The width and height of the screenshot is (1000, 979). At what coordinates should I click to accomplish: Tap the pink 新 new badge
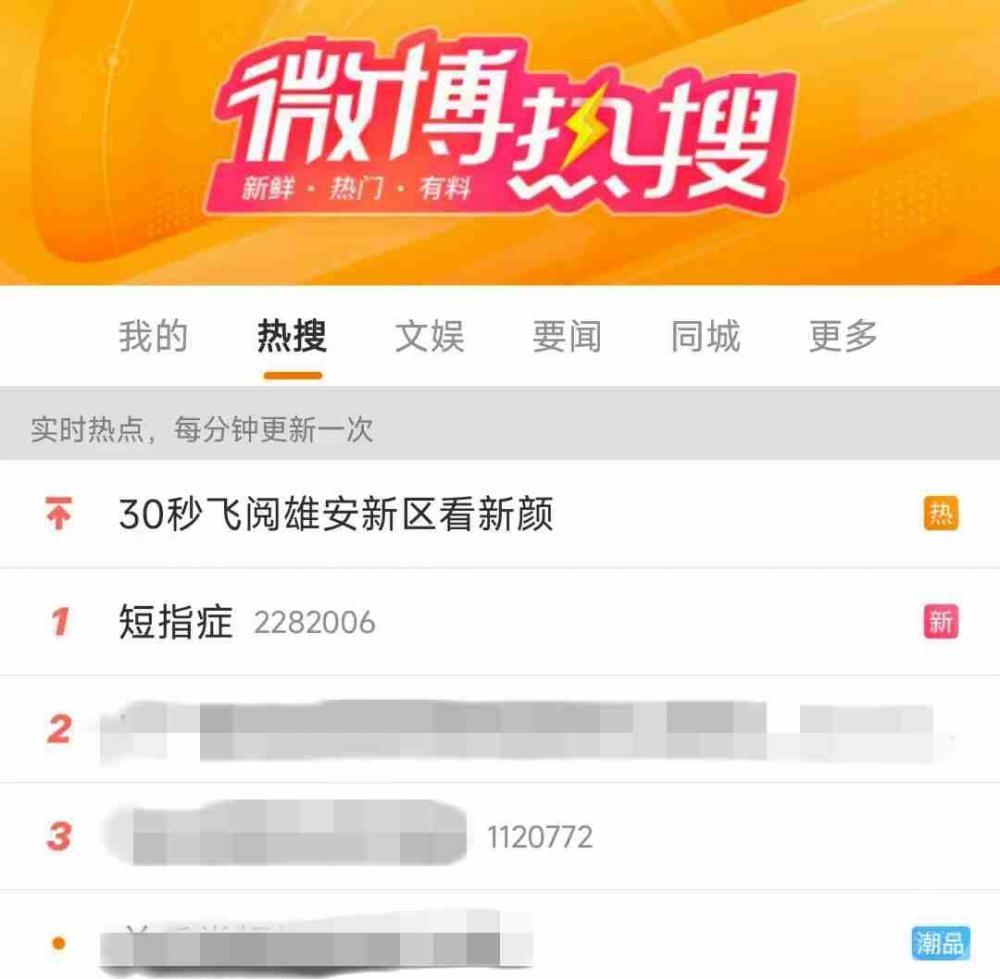[x=941, y=622]
